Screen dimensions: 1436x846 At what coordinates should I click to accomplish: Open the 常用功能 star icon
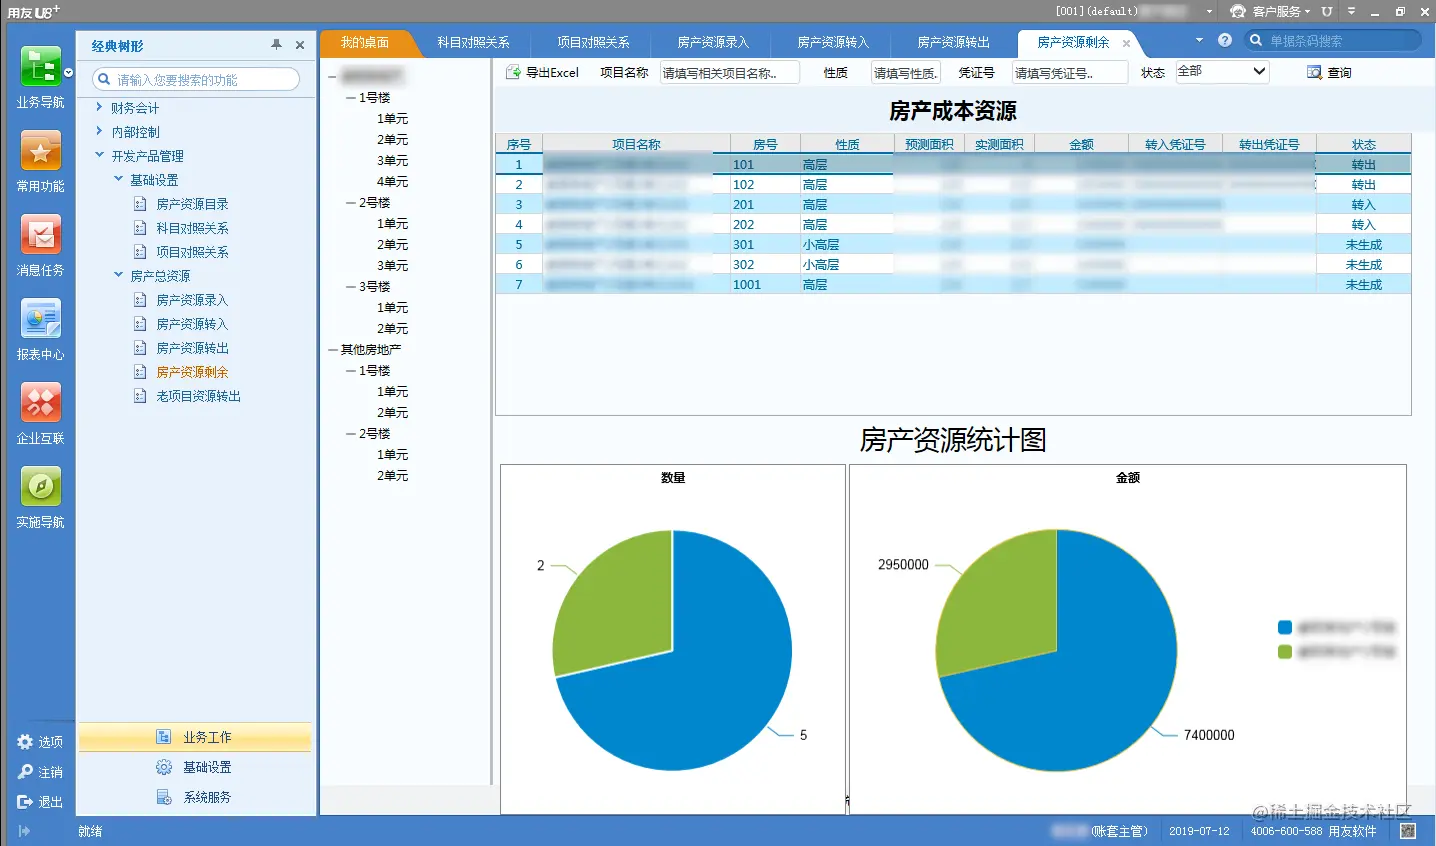pyautogui.click(x=40, y=151)
